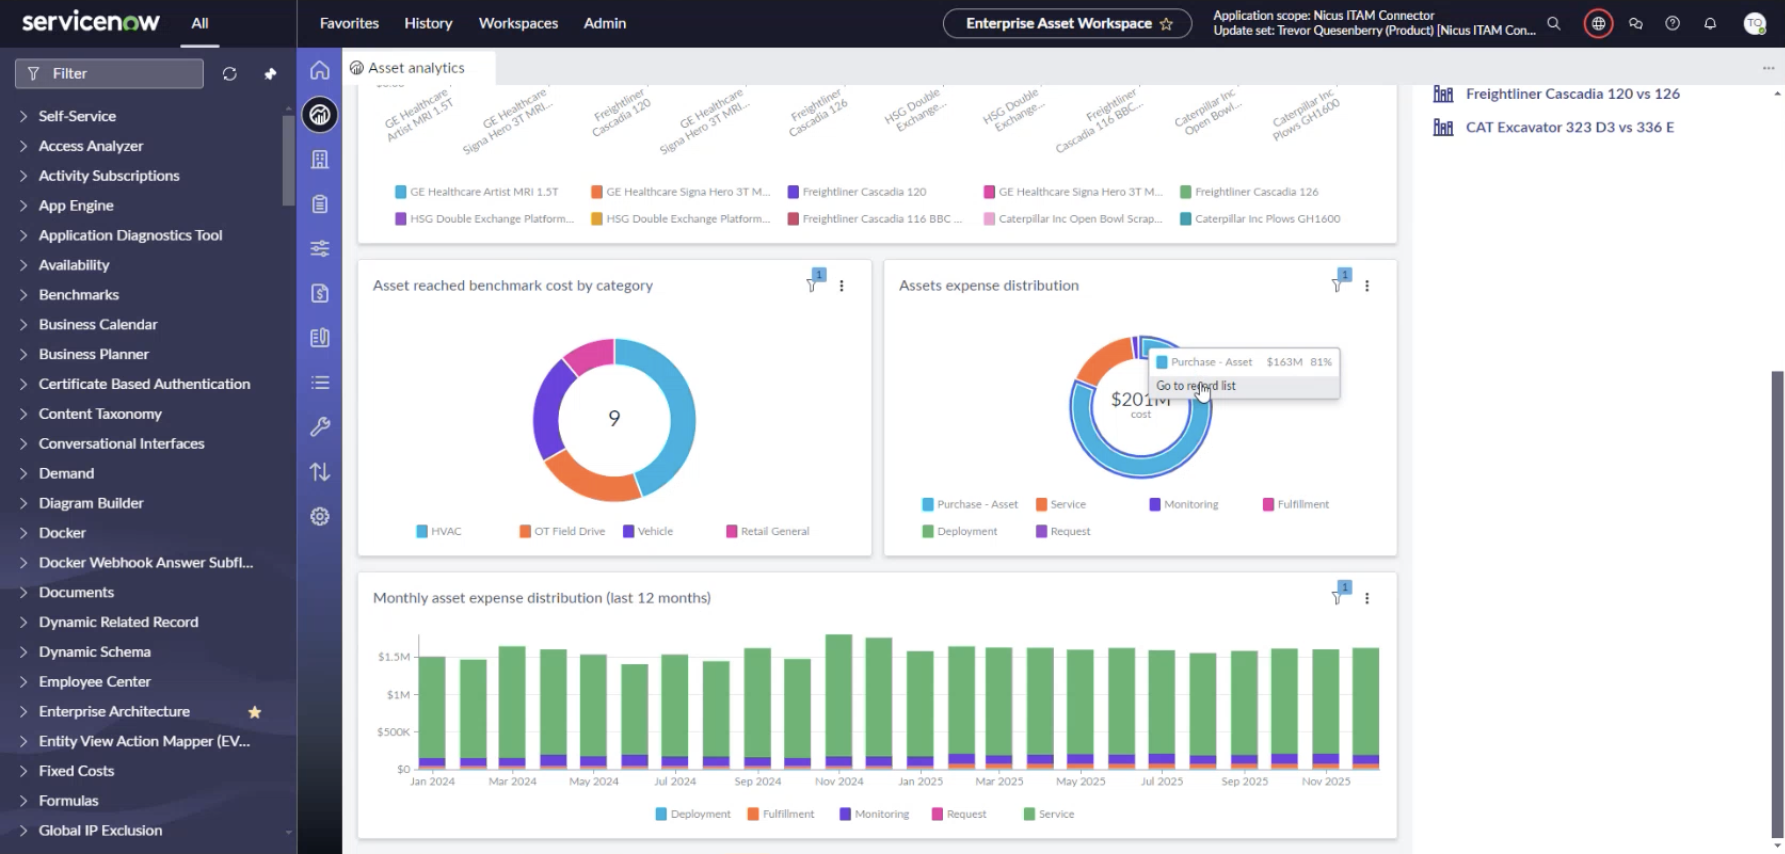This screenshot has height=854, width=1785.
Task: Toggle Retail General legend entry
Action: (x=768, y=531)
